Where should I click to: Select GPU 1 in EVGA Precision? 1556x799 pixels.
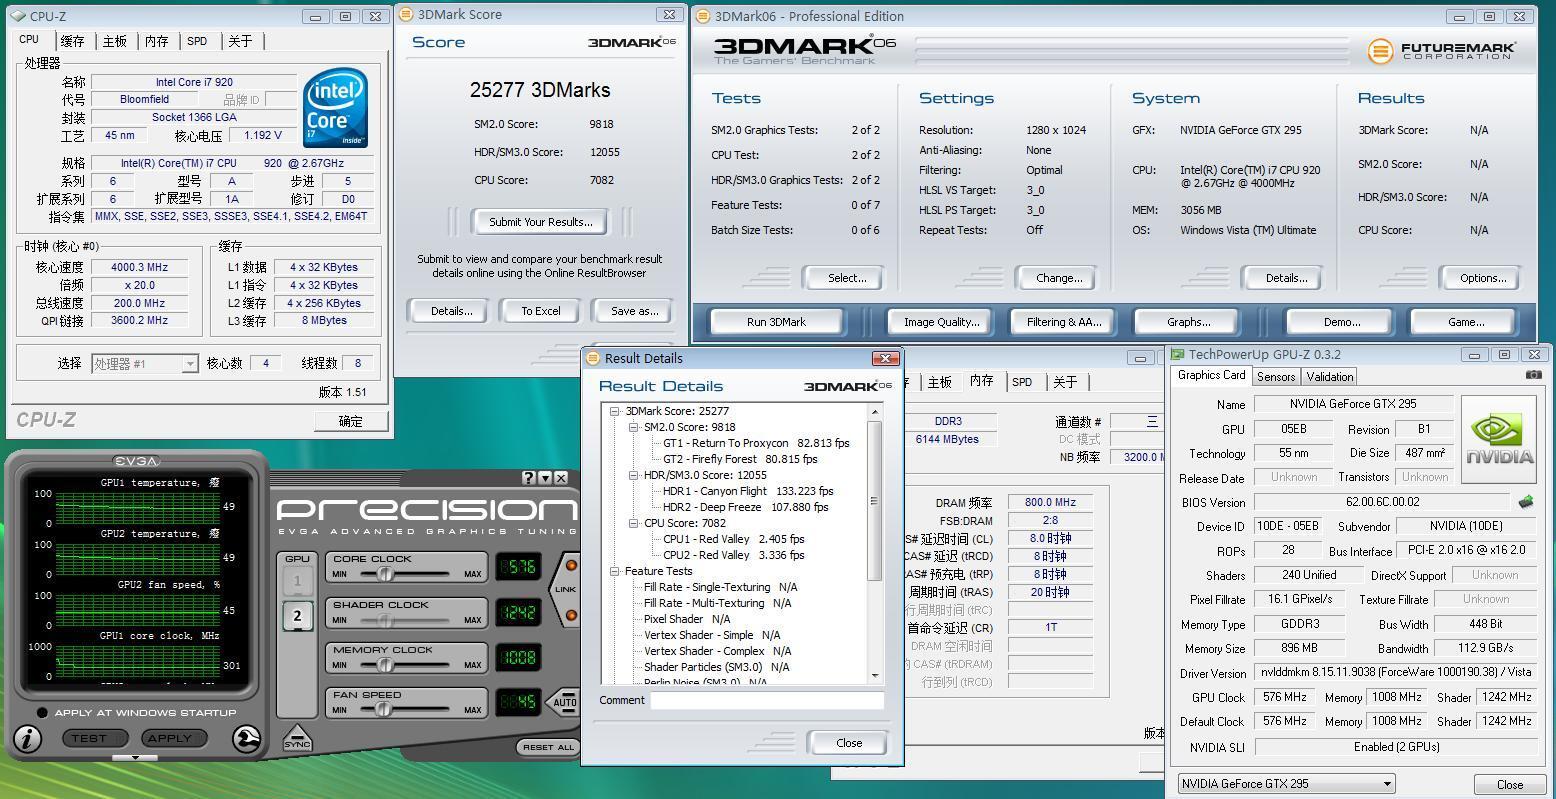point(297,581)
